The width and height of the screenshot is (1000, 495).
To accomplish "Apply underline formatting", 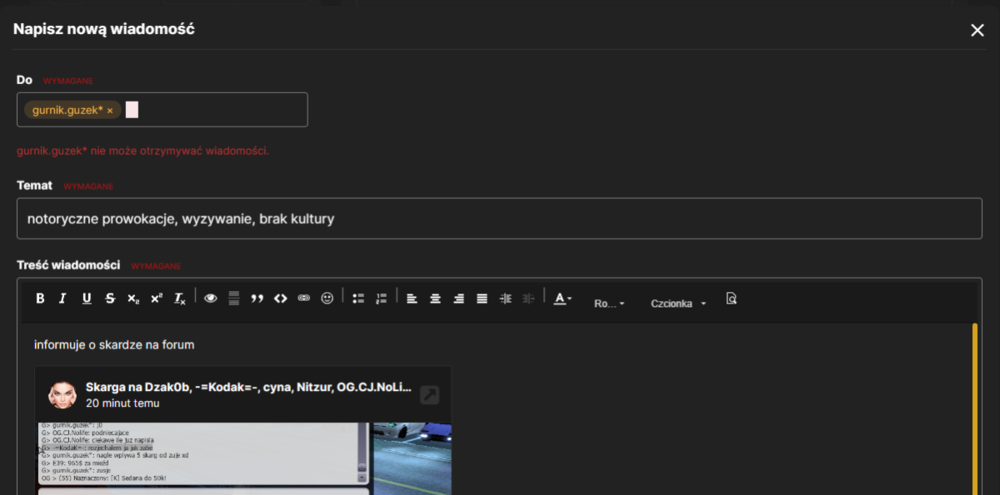I will point(87,299).
